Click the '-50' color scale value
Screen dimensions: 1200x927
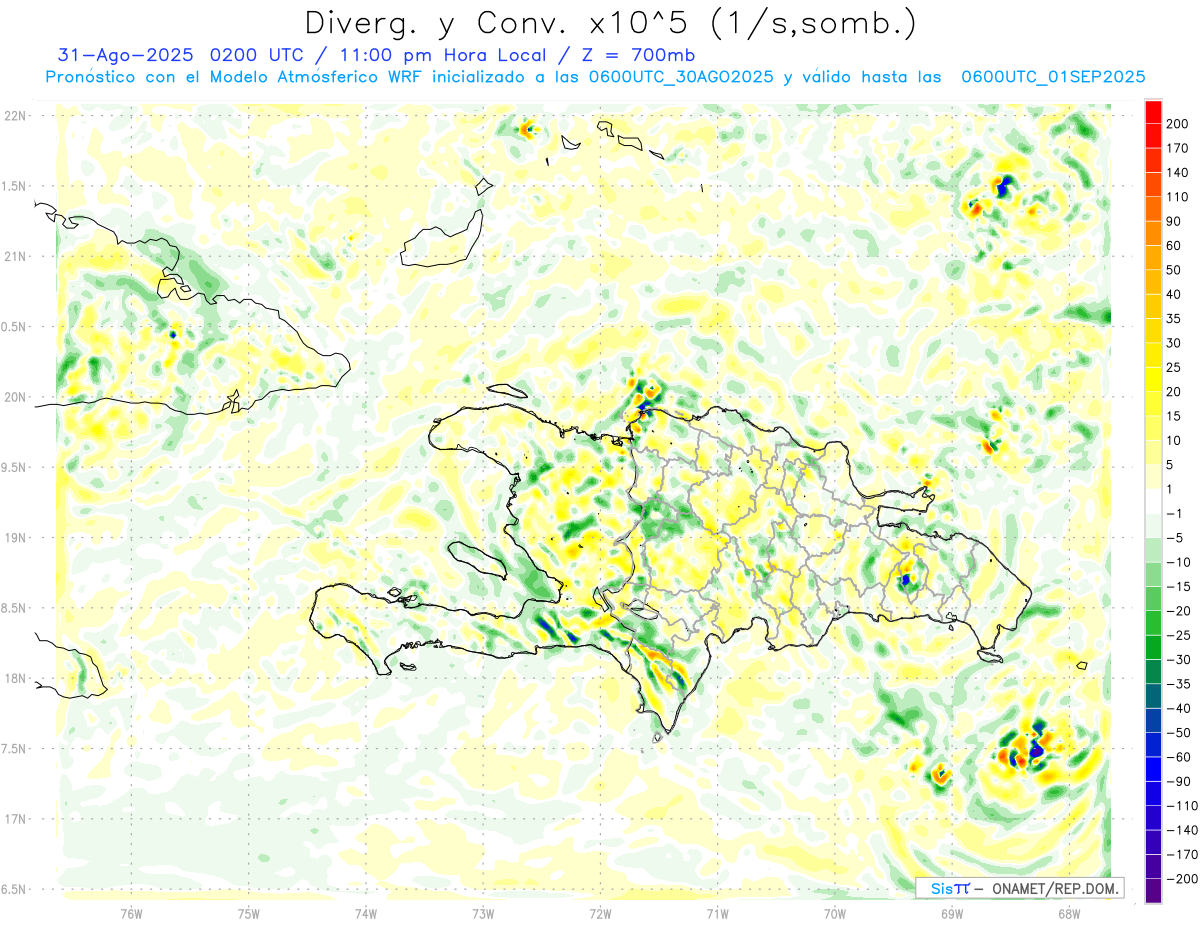pos(1181,732)
